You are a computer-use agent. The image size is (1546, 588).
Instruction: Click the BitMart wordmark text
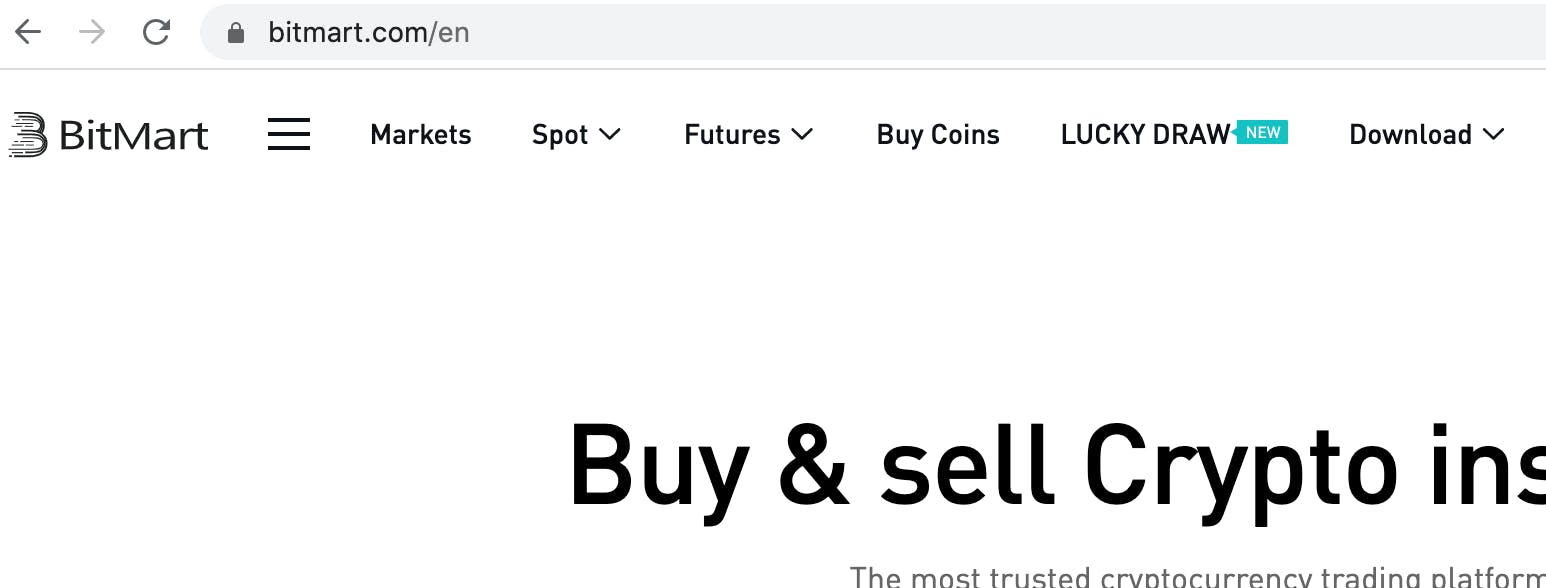[x=134, y=135]
